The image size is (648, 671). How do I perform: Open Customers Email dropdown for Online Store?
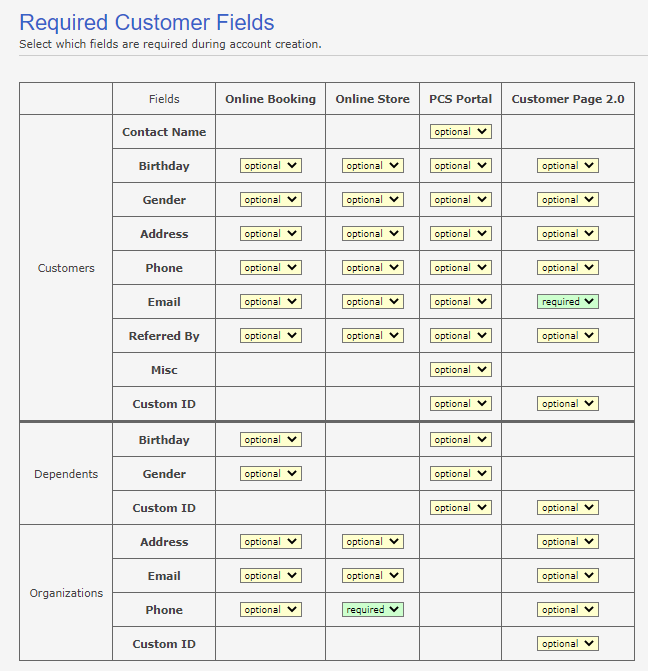[x=372, y=302]
